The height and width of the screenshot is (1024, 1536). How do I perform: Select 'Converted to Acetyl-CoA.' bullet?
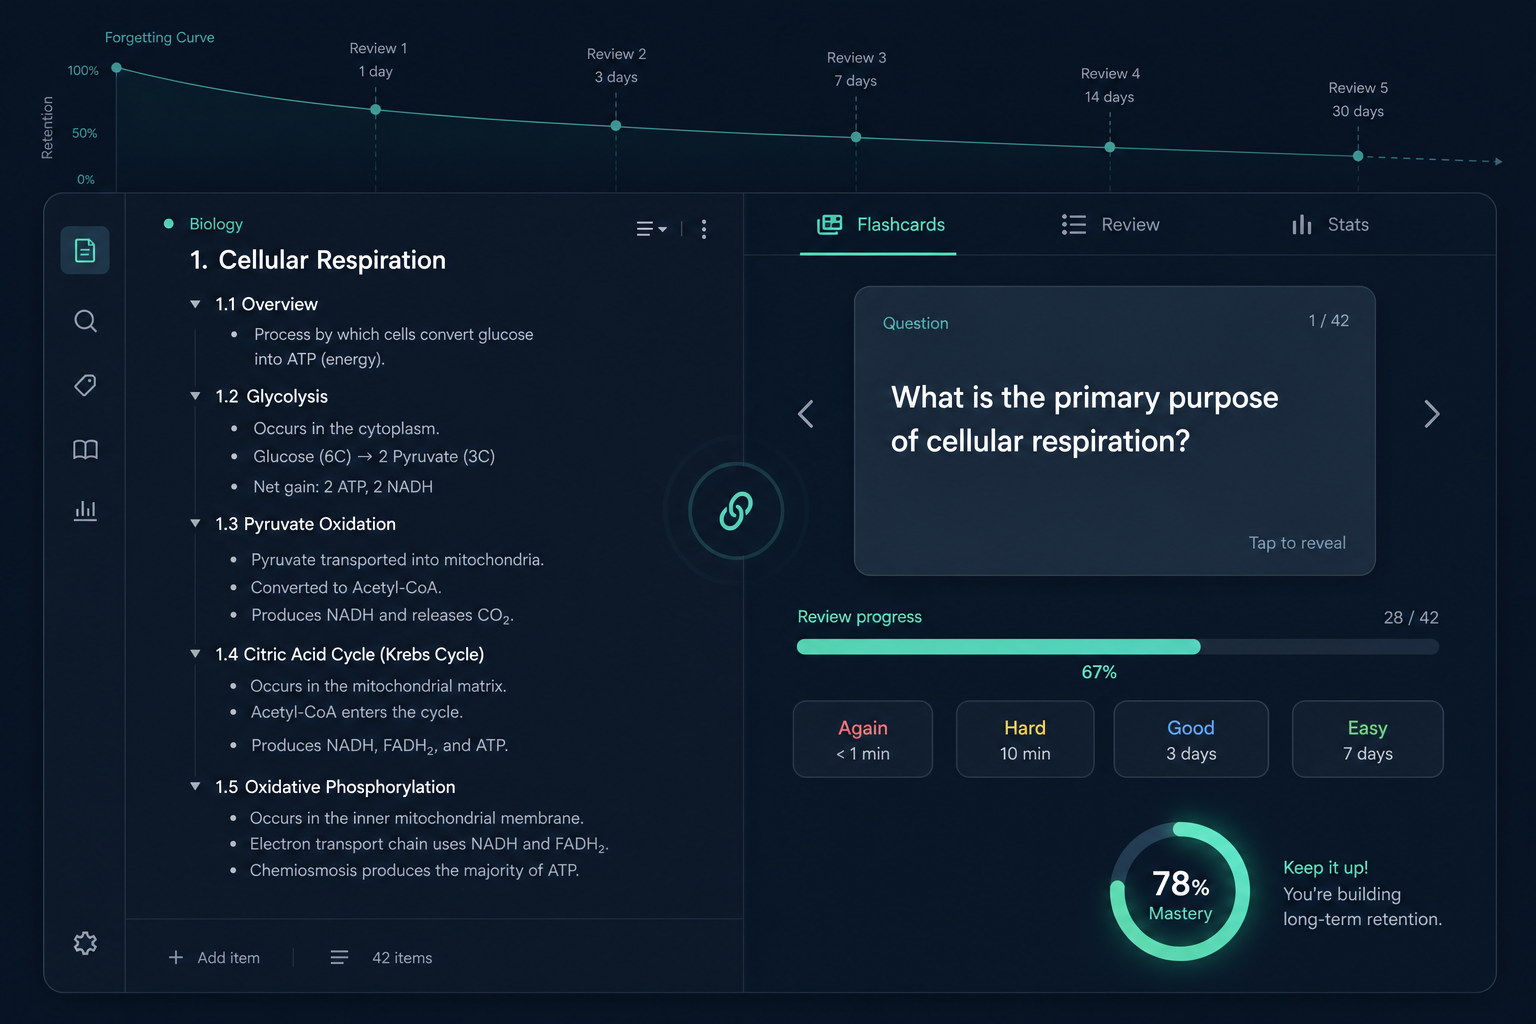coord(346,587)
